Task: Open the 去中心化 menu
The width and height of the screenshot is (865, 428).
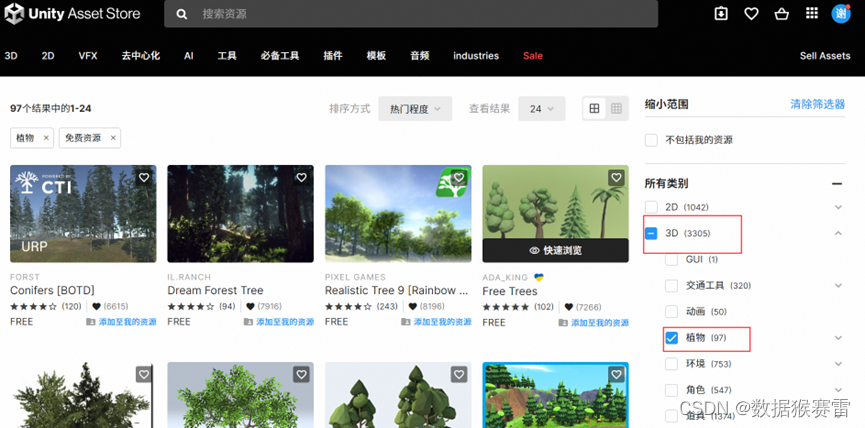Action: point(141,56)
